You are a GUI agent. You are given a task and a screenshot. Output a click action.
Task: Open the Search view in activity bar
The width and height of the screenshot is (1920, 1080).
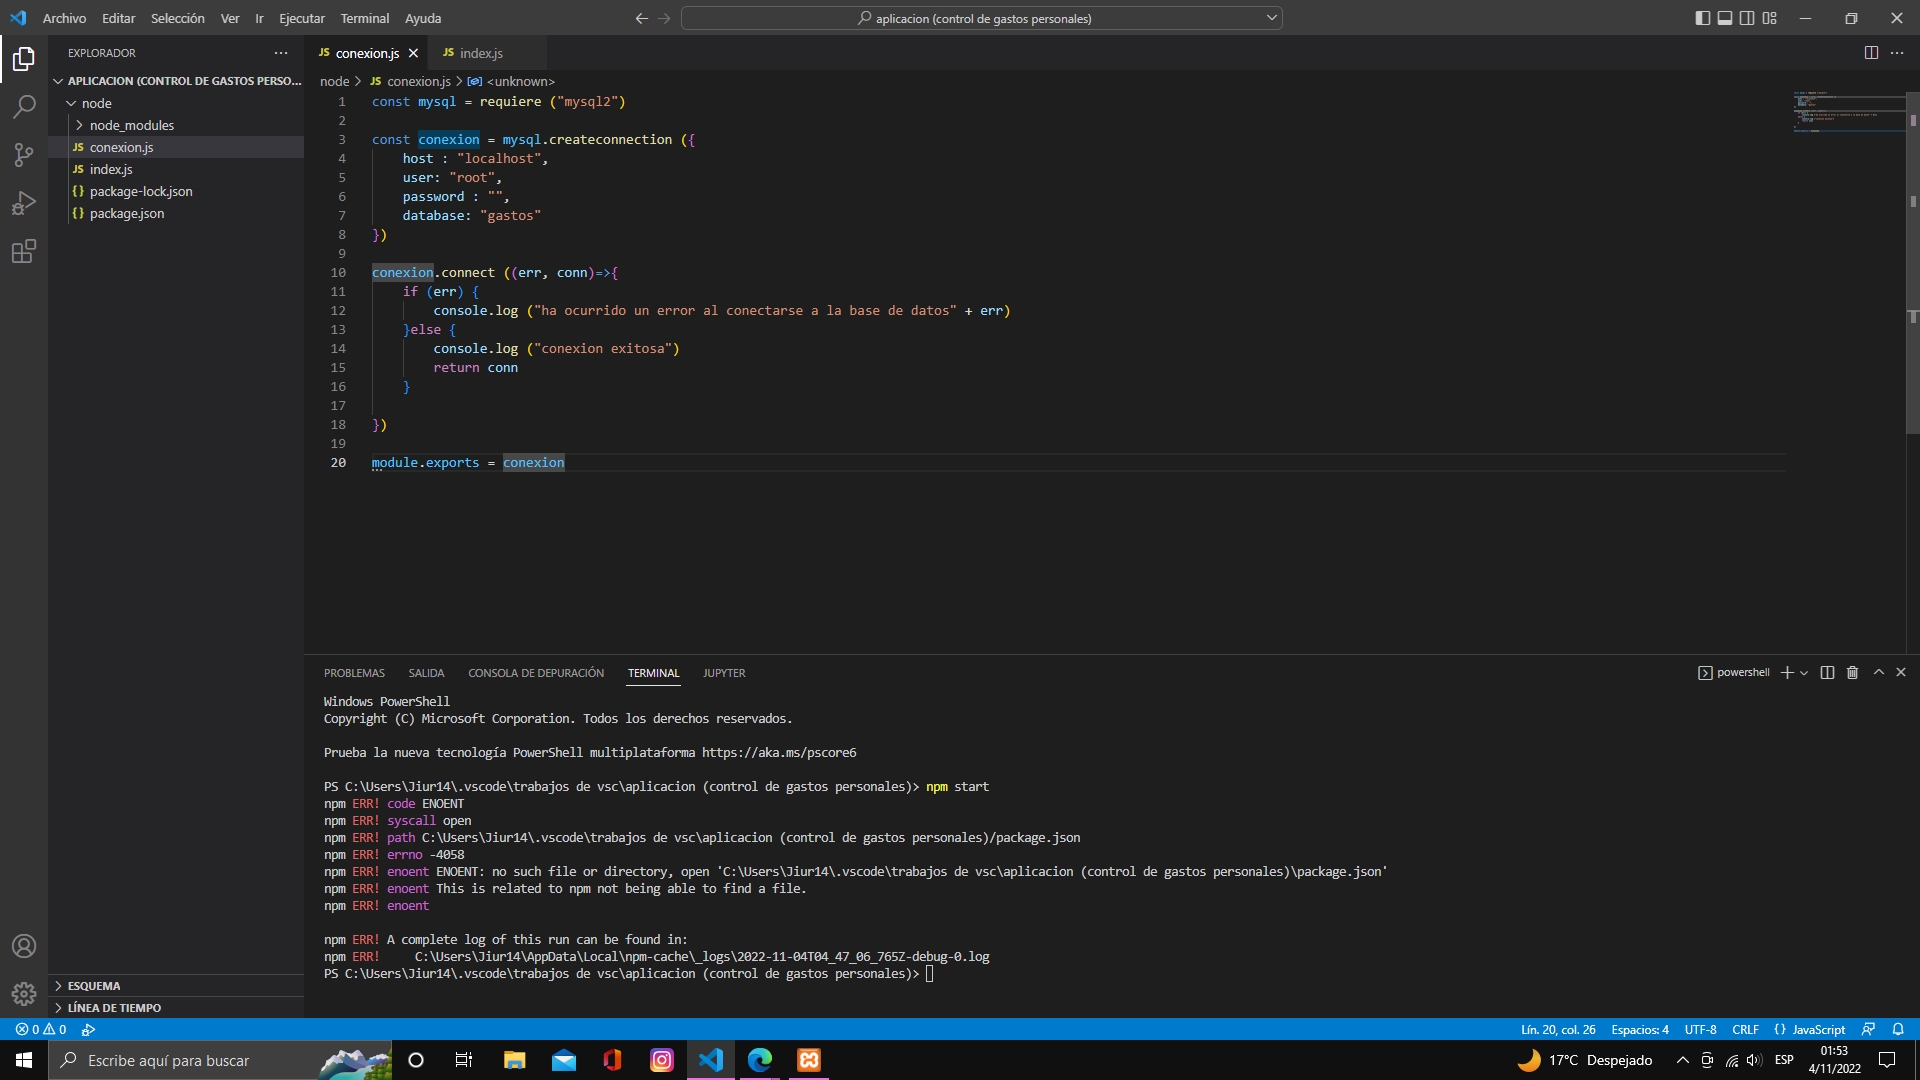pos(24,106)
